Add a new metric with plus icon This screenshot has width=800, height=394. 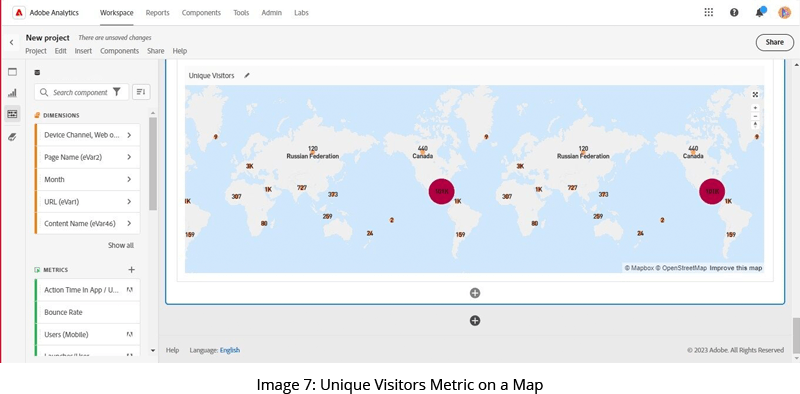(131, 269)
